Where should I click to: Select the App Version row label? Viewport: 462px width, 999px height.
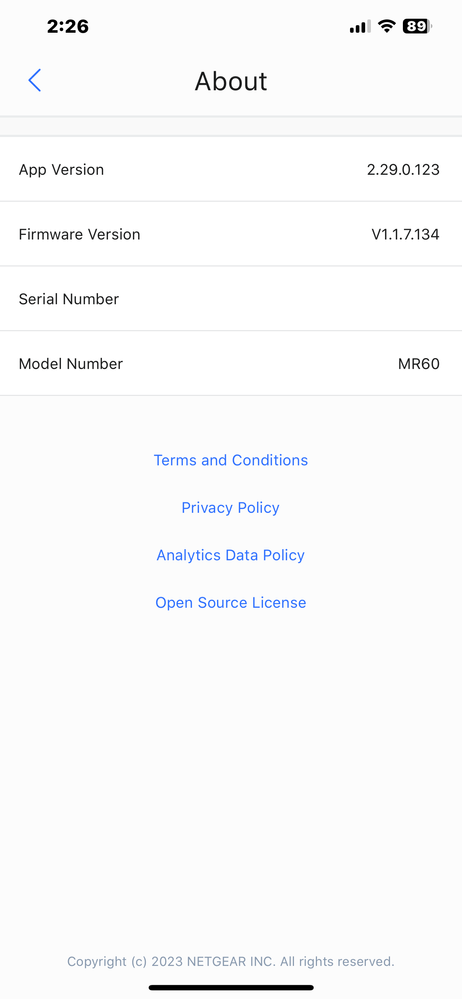click(x=61, y=169)
